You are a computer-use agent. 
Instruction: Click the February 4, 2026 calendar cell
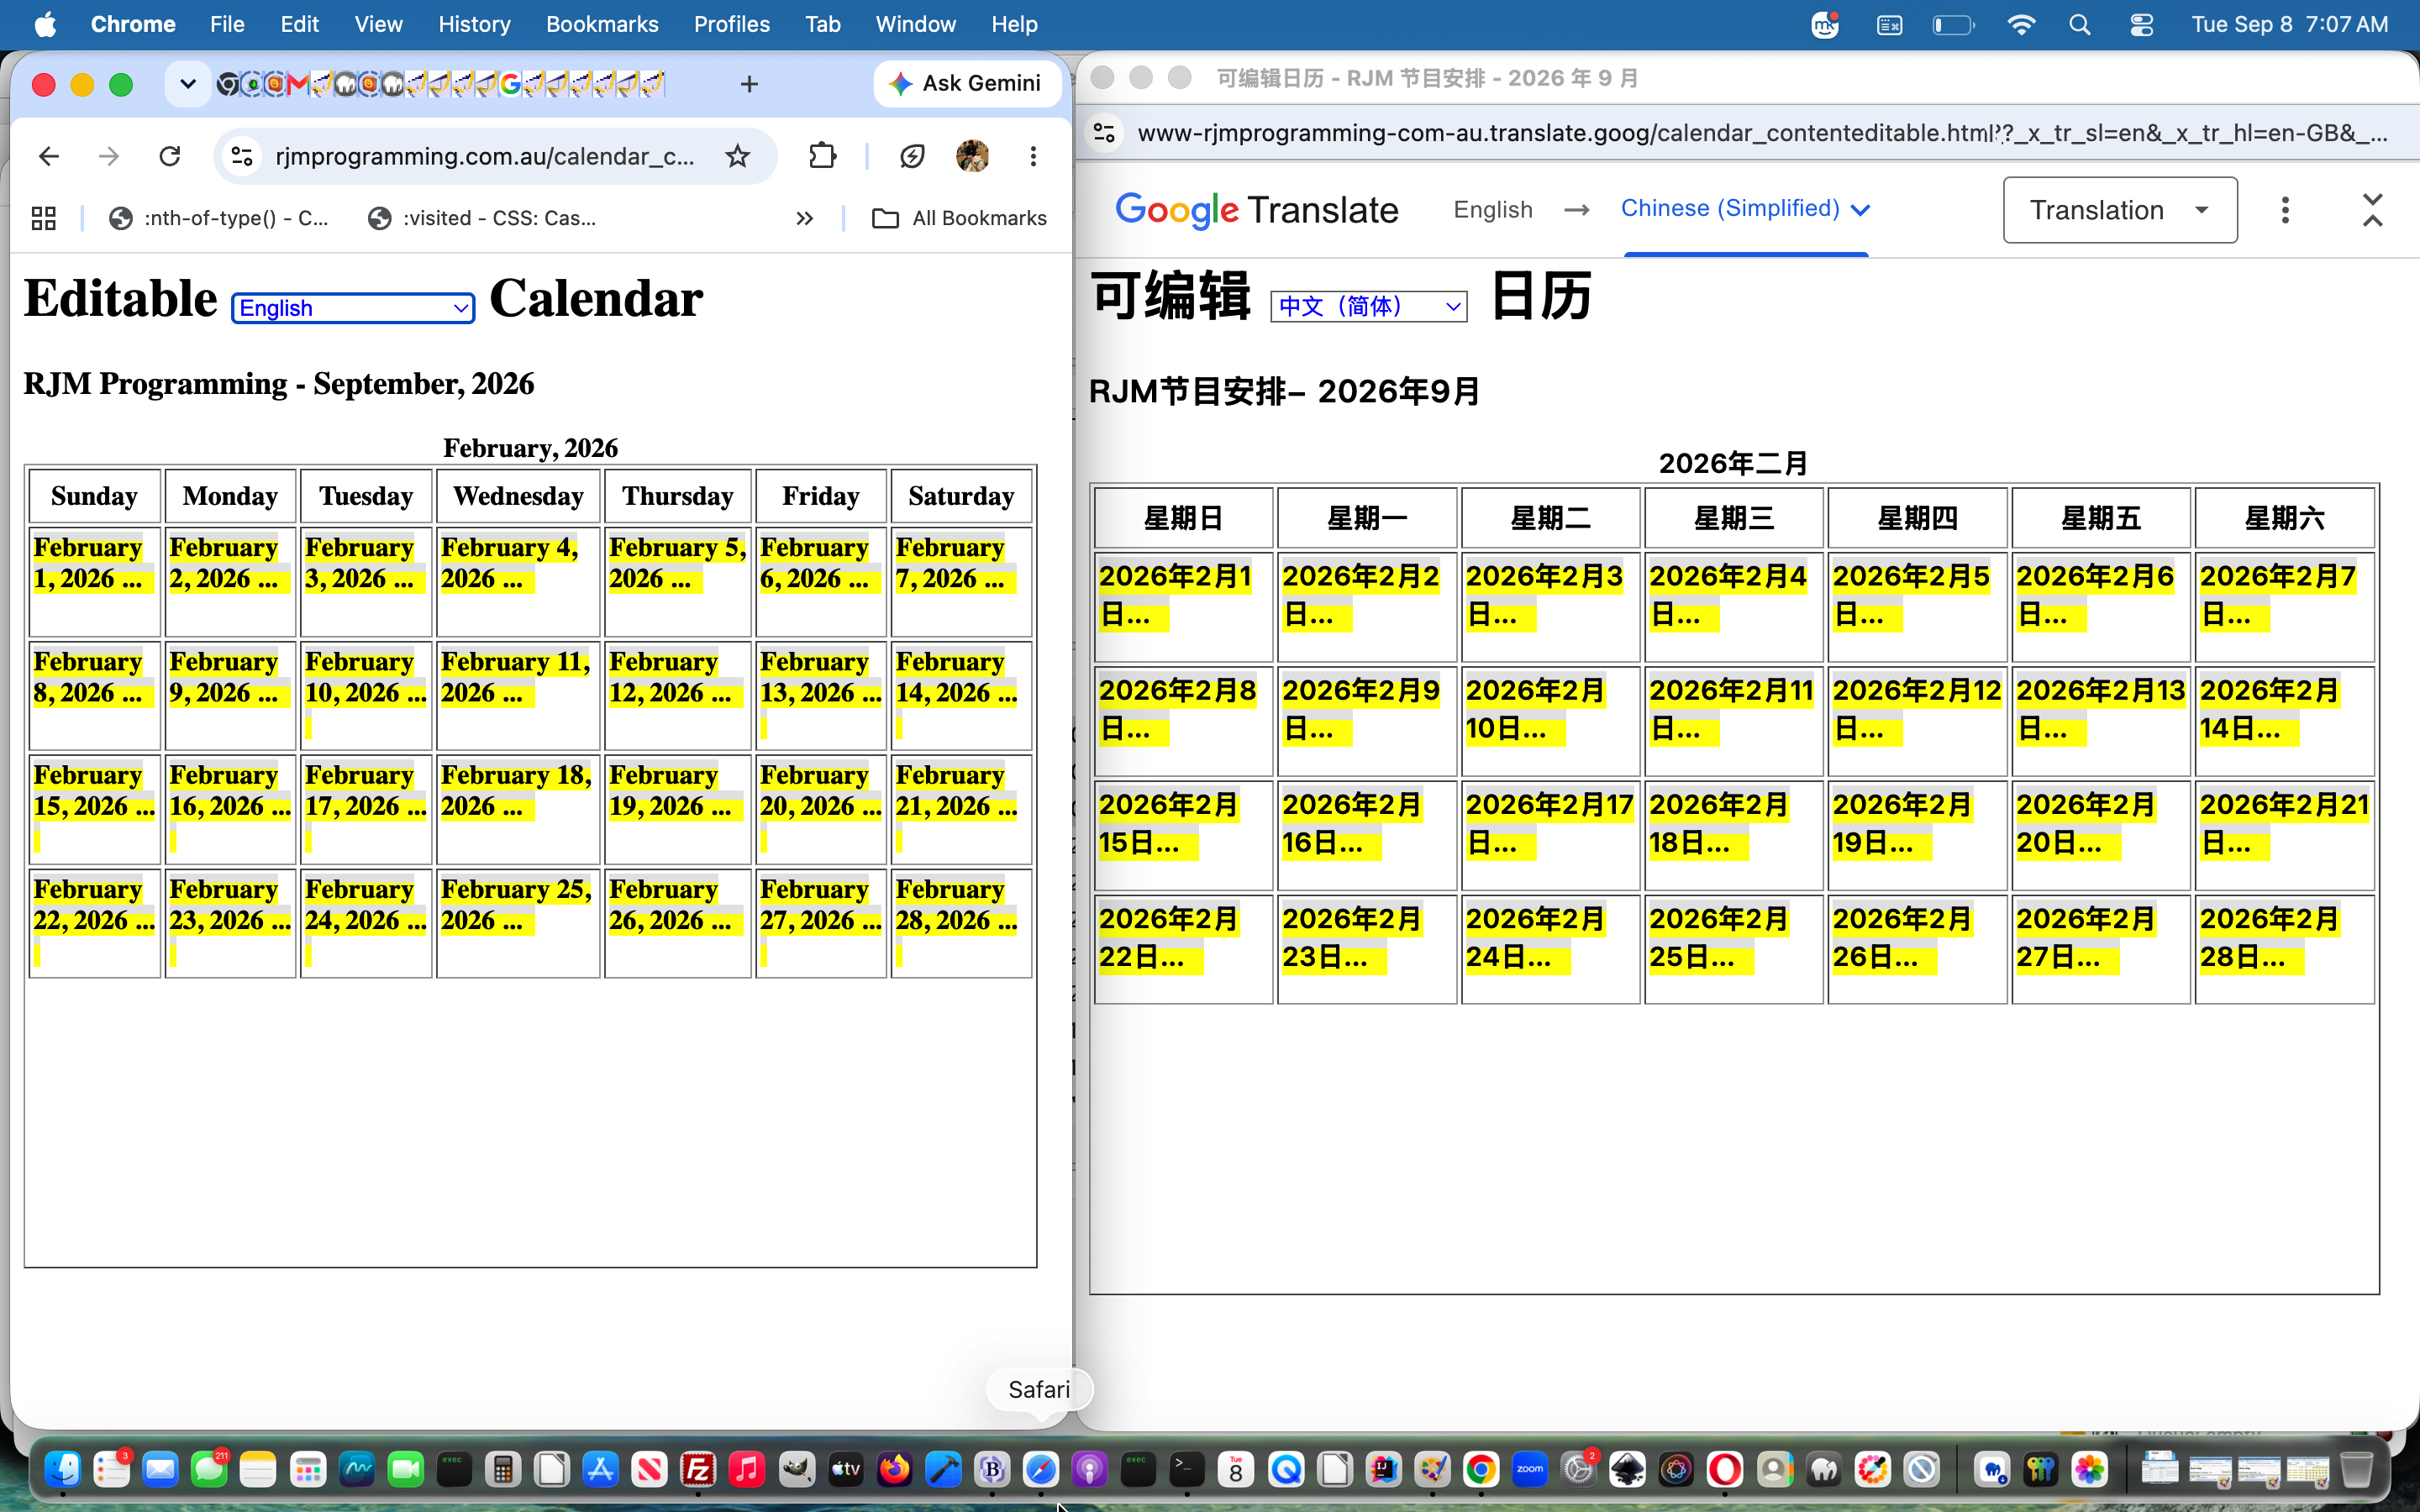[x=518, y=581]
